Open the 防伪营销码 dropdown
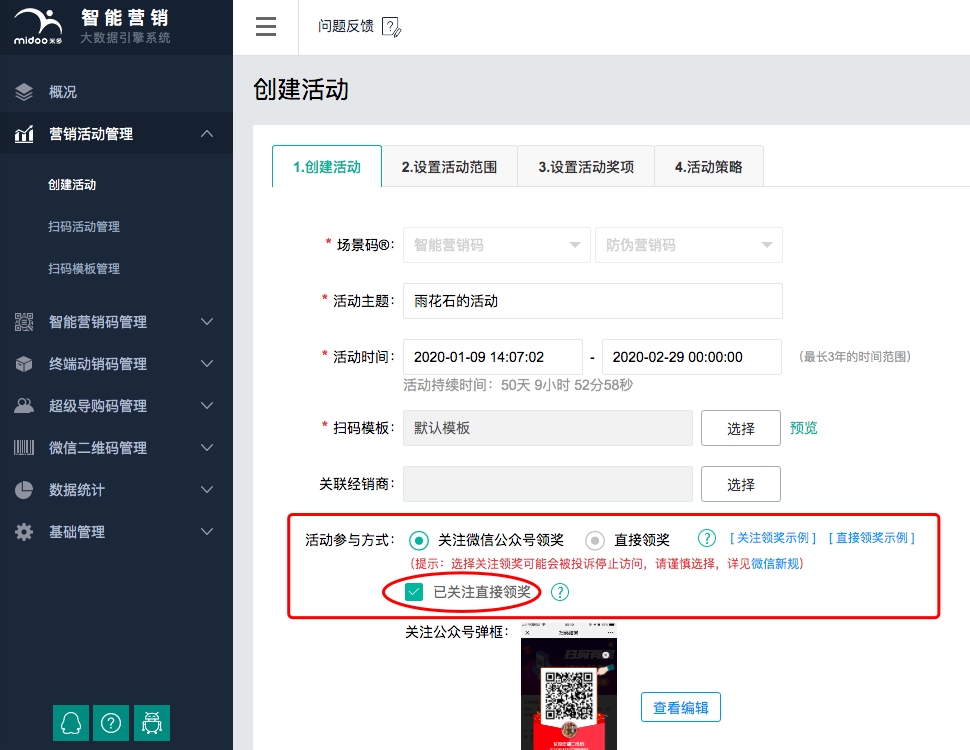This screenshot has height=750, width=970. click(x=689, y=245)
